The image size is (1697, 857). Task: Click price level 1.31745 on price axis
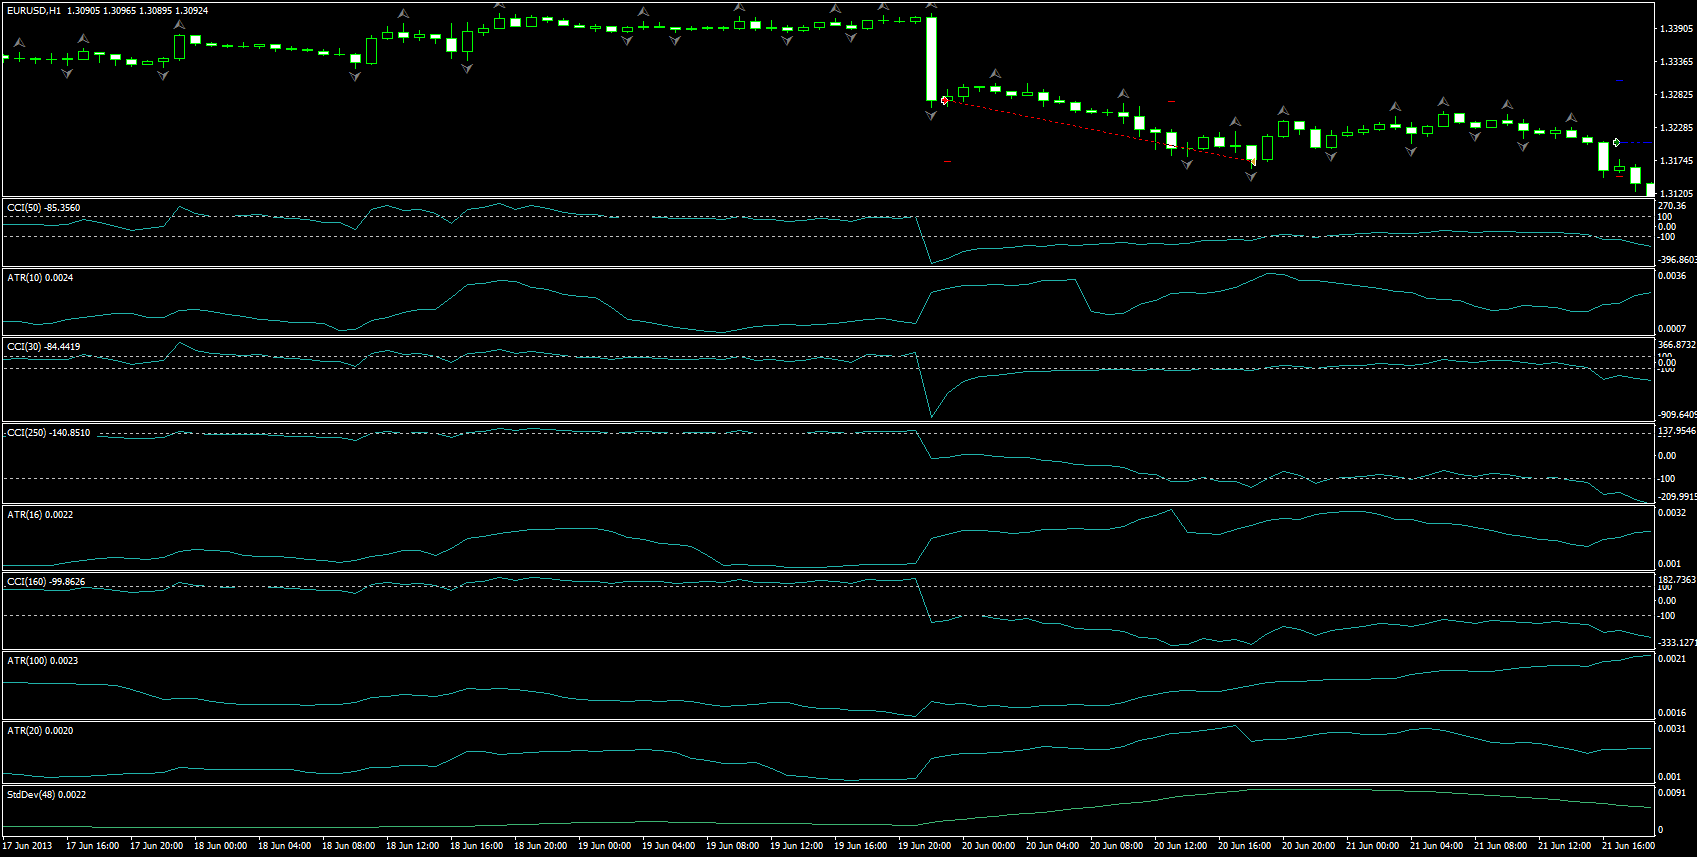1676,161
